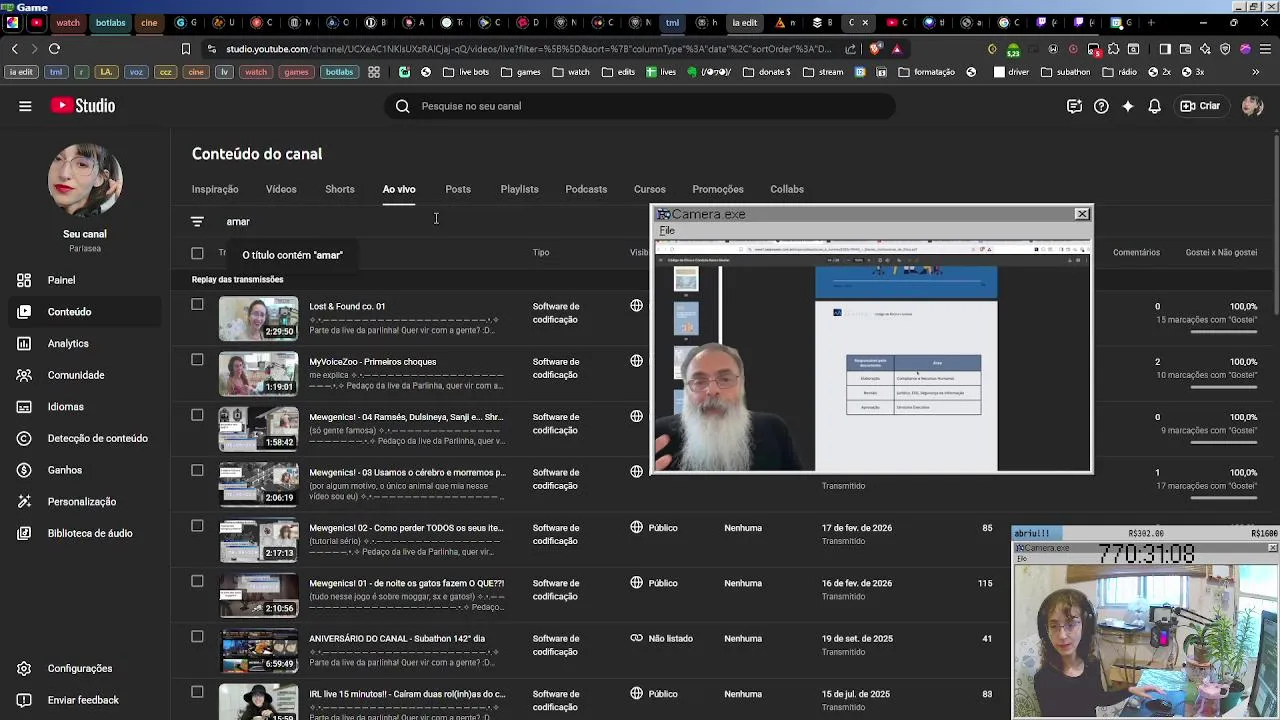Open the bookmarks grid apps icon
Image resolution: width=1280 pixels, height=720 pixels.
[373, 72]
